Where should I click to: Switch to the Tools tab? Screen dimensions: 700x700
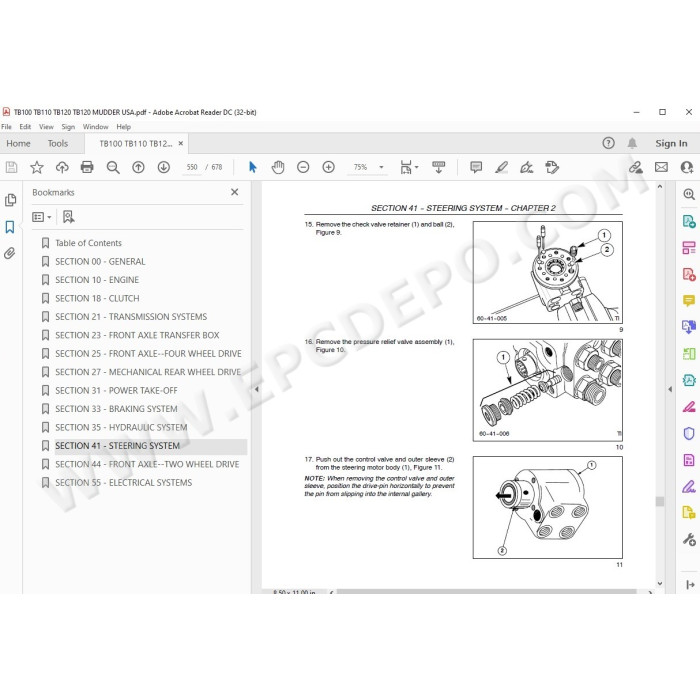pyautogui.click(x=58, y=143)
